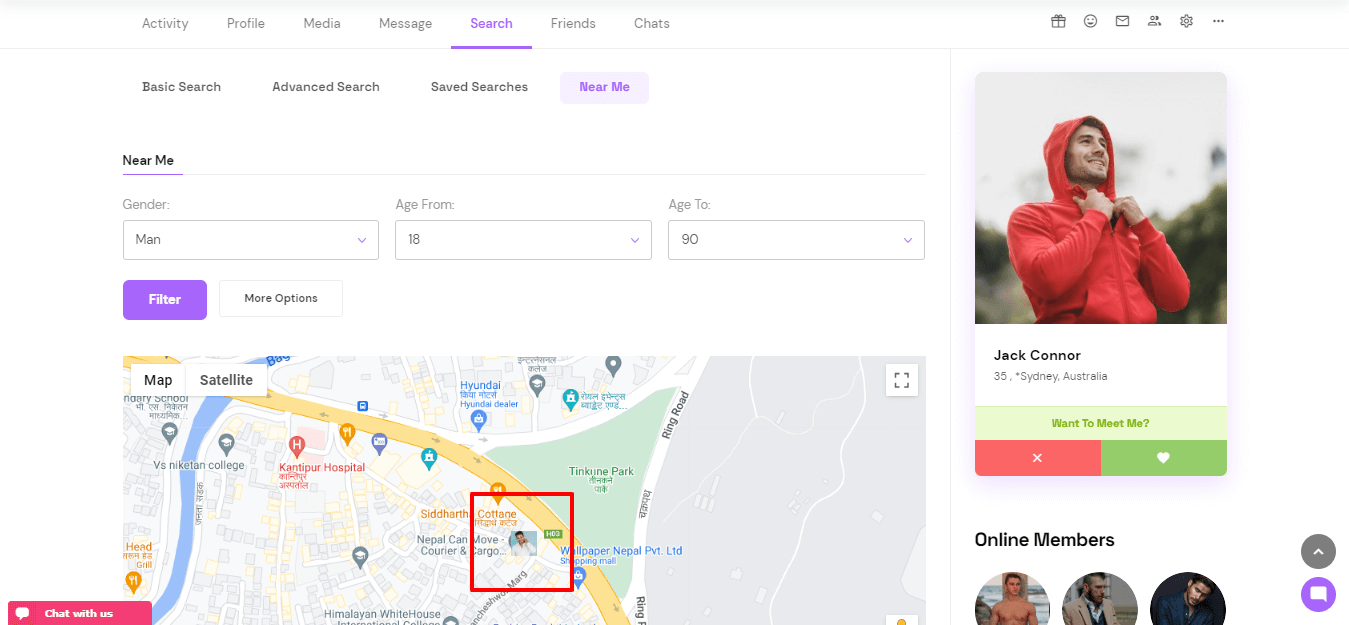The height and width of the screenshot is (625, 1349).
Task: Open the settings gear icon
Action: 1186,21
